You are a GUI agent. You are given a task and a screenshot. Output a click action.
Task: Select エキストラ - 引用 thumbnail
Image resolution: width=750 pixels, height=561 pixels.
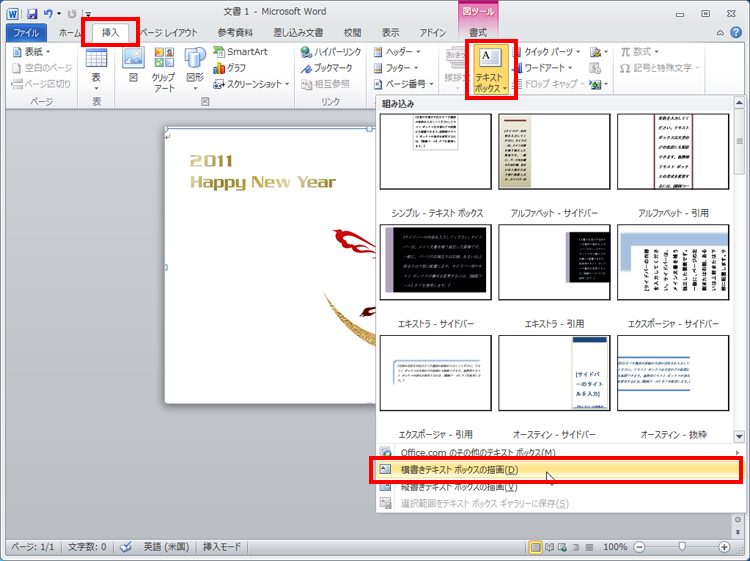tap(554, 263)
